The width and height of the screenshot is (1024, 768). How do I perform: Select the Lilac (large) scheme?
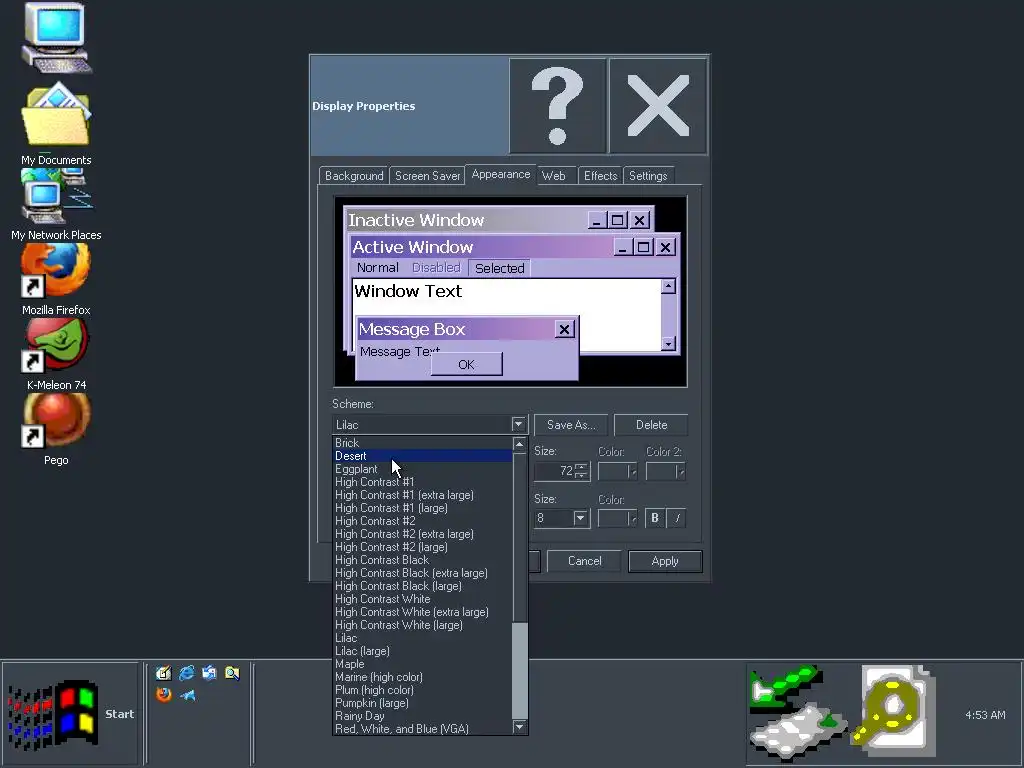coord(423,651)
